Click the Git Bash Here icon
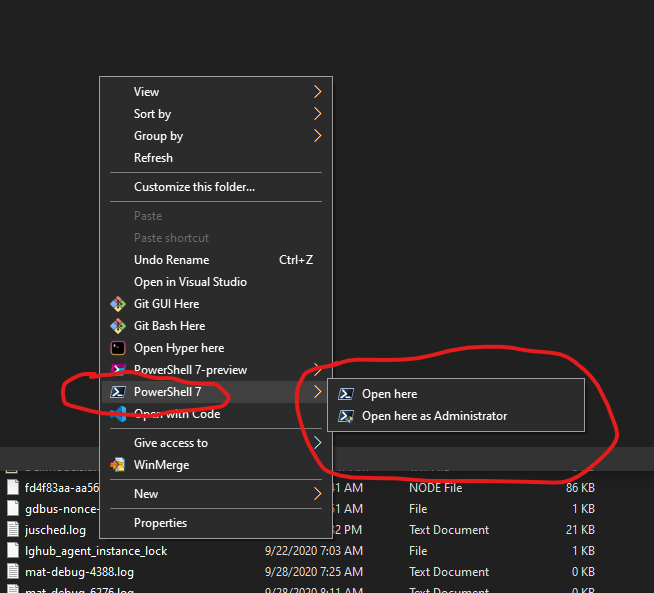The height and width of the screenshot is (593, 654). [118, 326]
